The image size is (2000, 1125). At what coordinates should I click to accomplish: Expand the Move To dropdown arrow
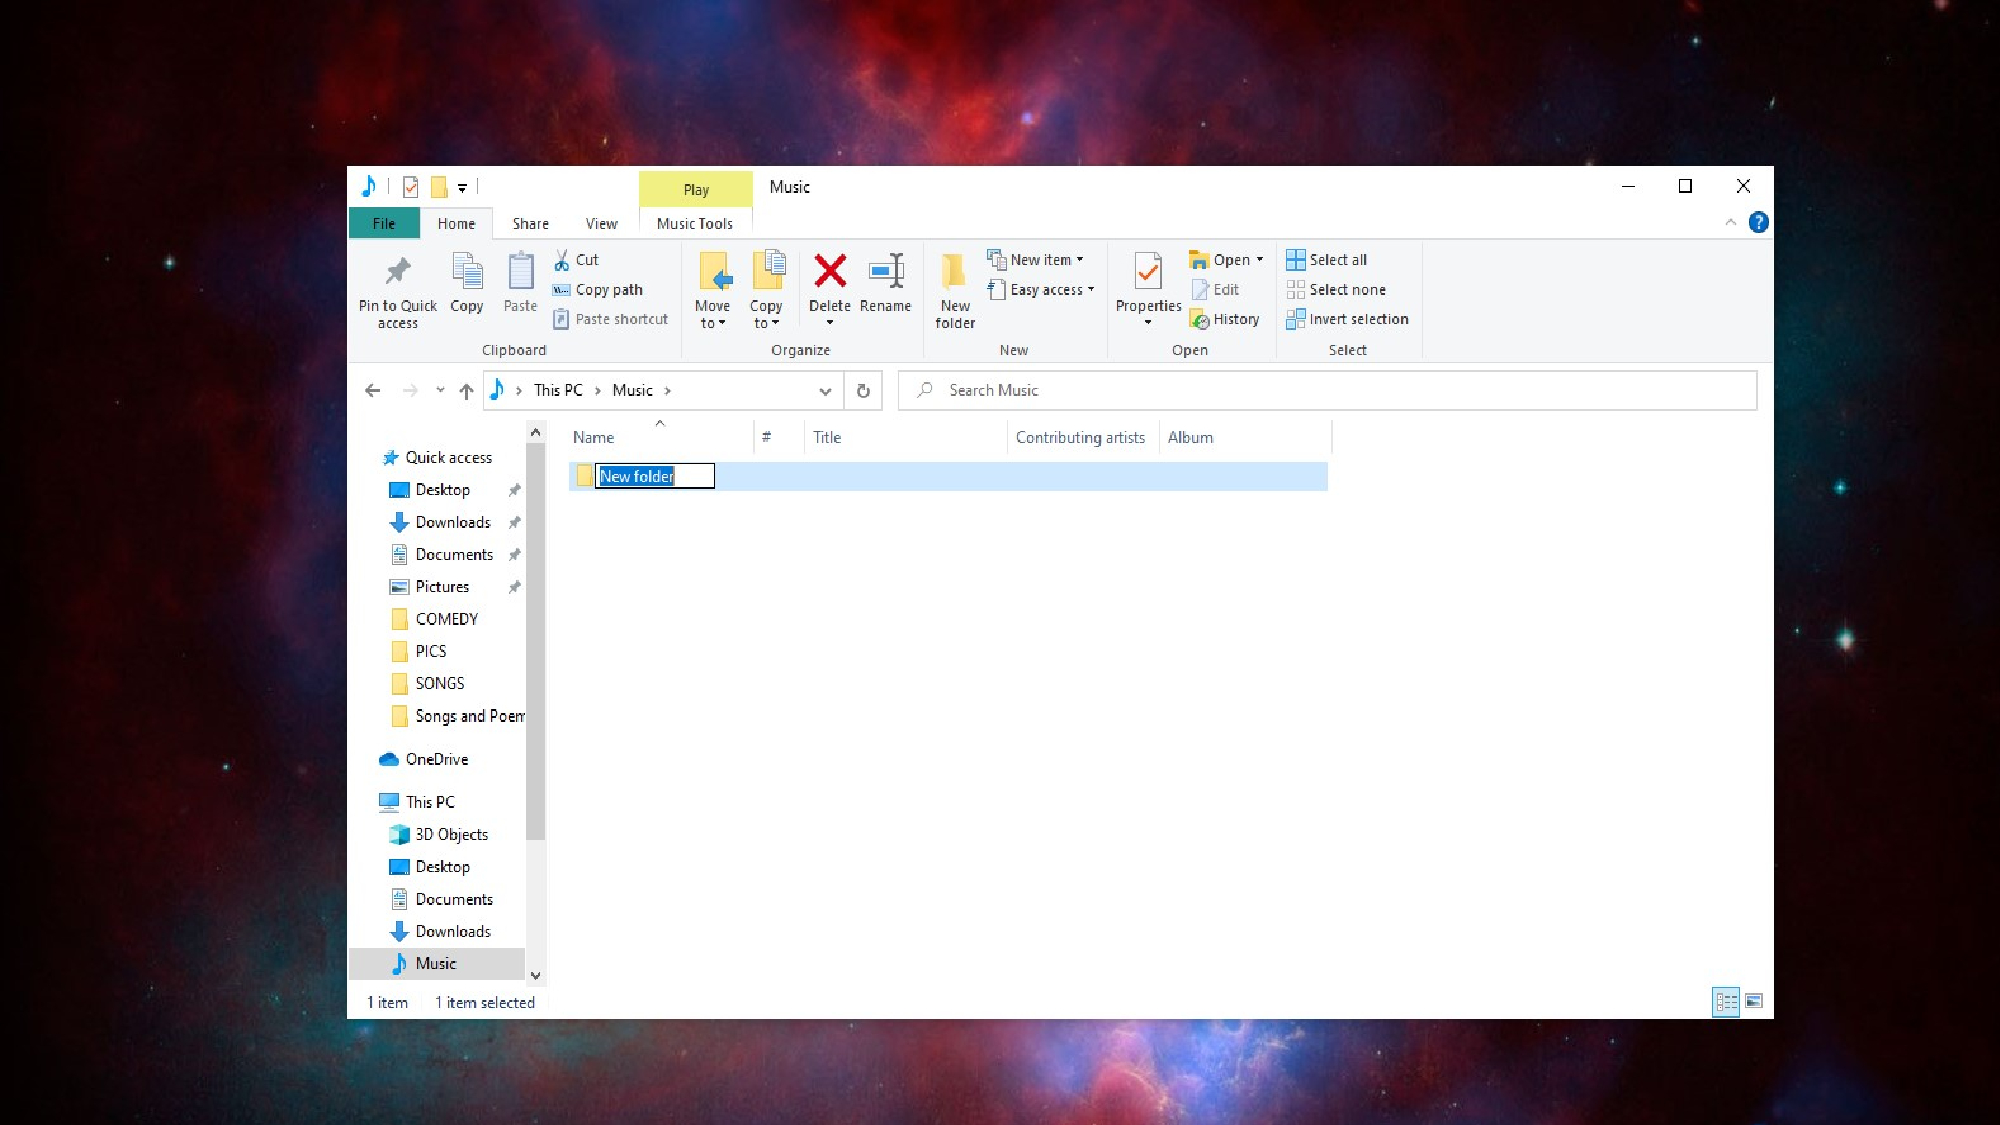click(x=724, y=323)
